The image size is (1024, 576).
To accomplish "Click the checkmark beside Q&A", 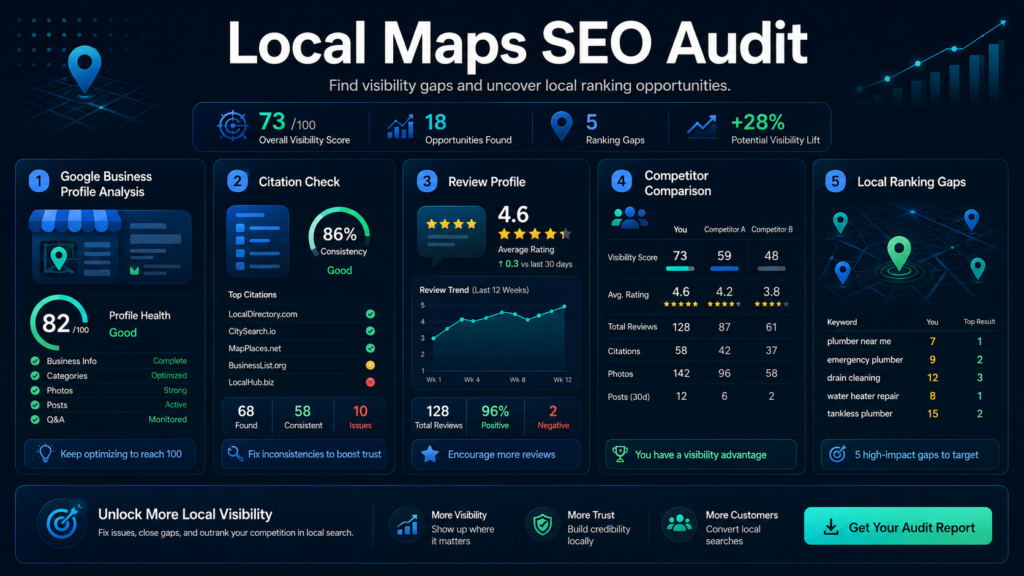I will (x=35, y=419).
